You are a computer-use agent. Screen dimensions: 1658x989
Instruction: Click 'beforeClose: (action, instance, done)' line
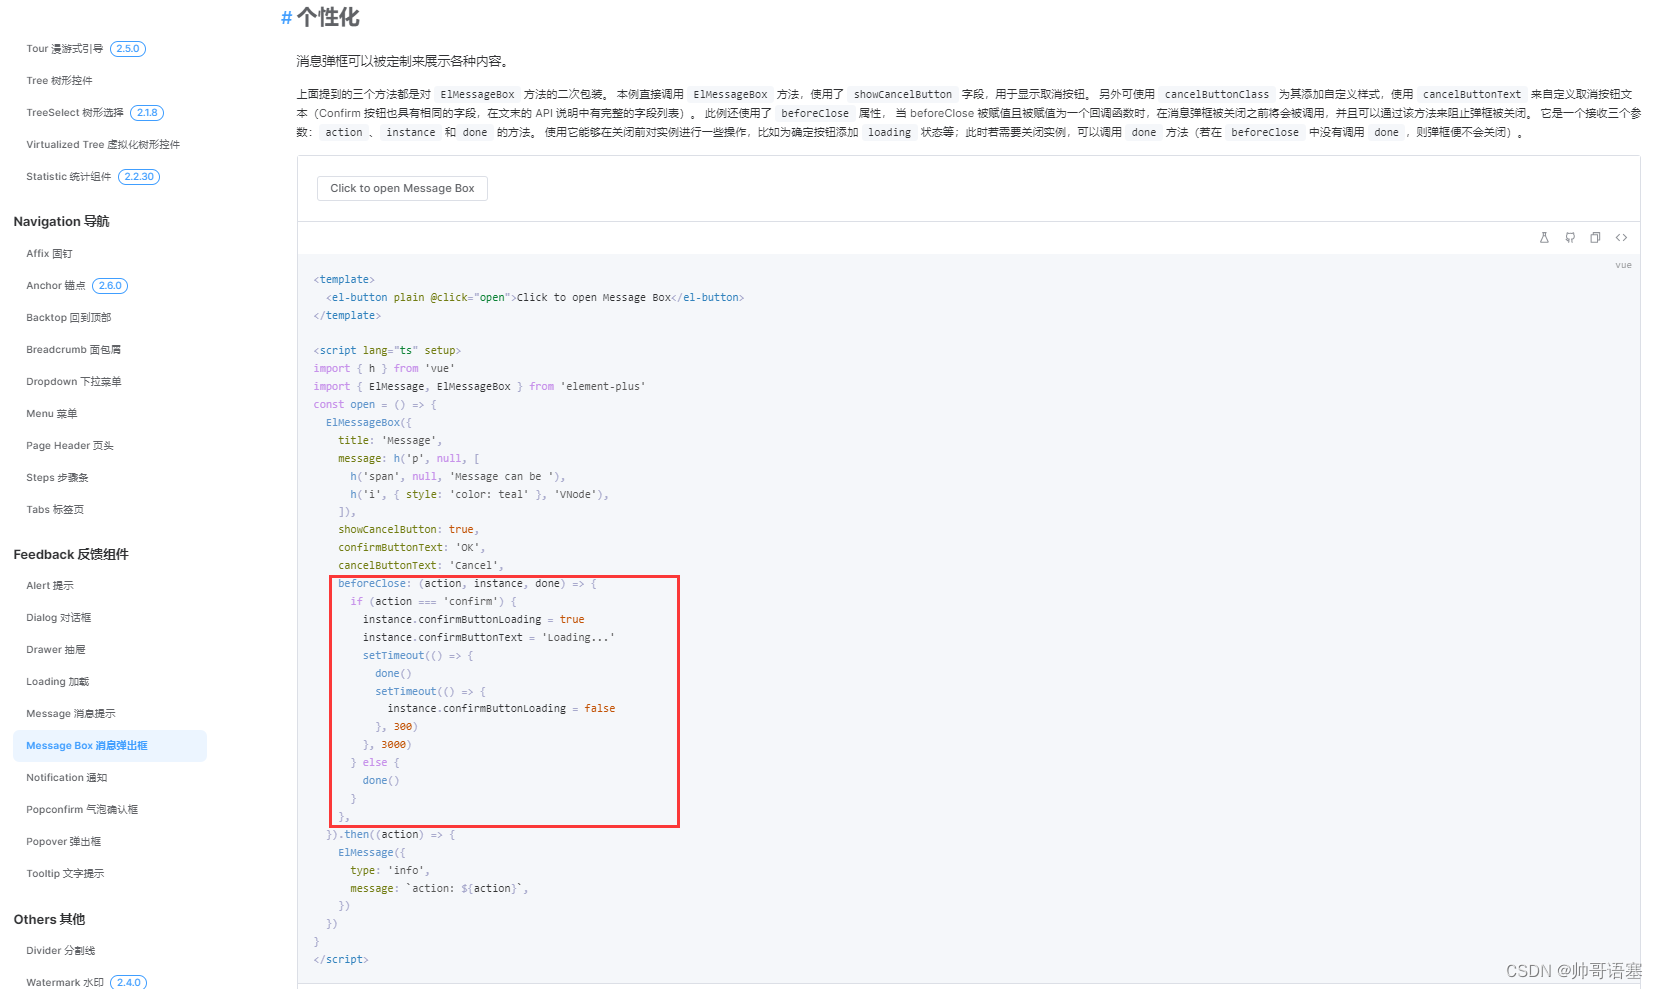point(467,584)
